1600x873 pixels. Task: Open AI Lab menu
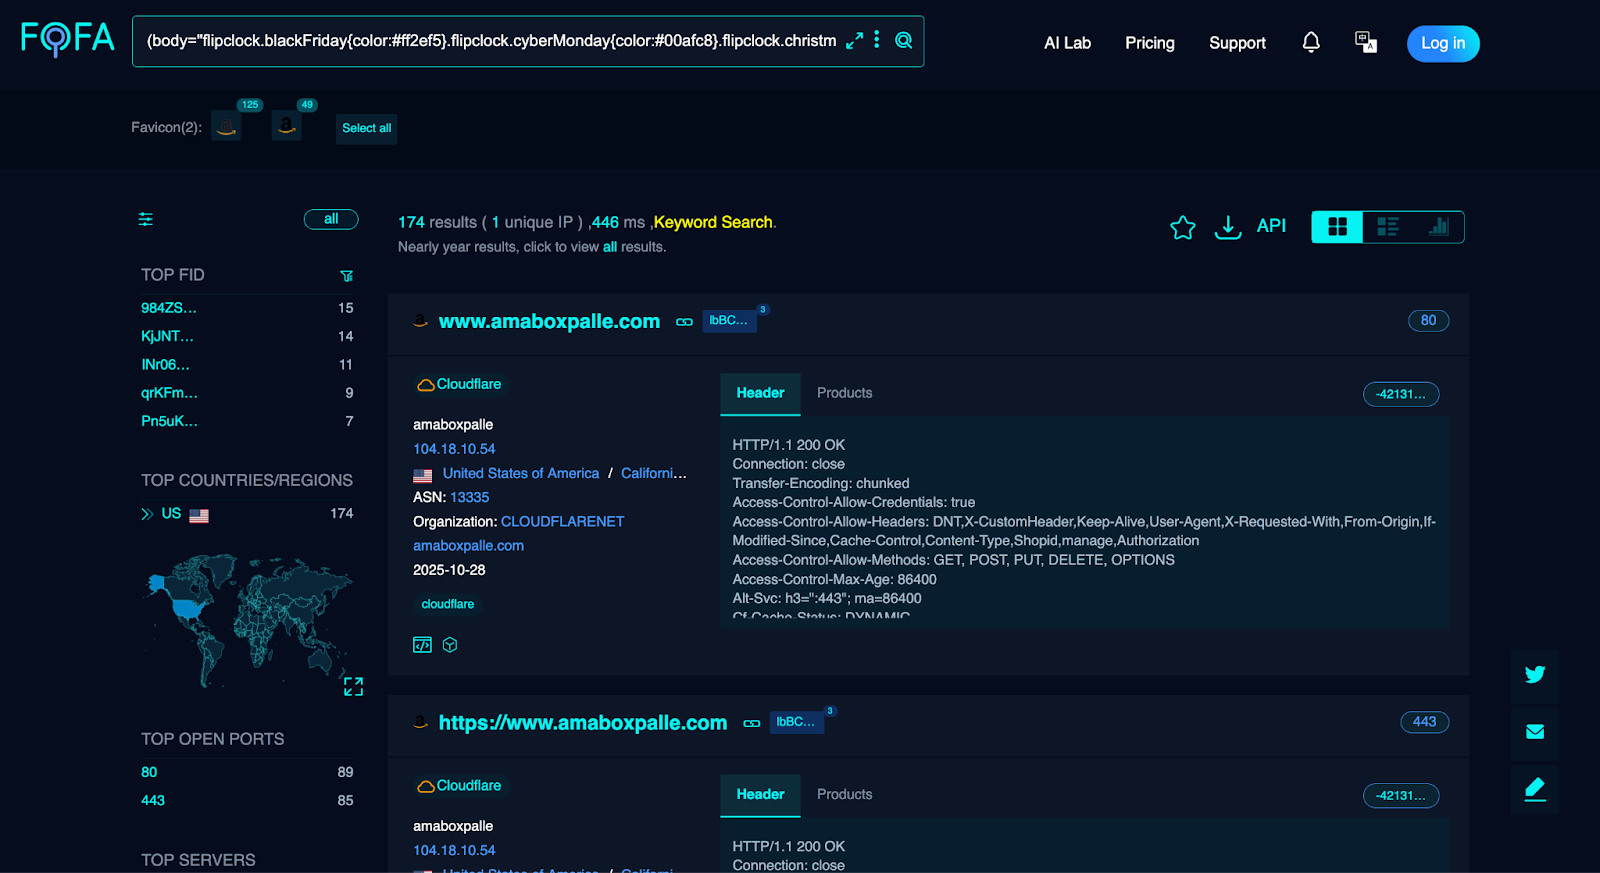[1067, 43]
